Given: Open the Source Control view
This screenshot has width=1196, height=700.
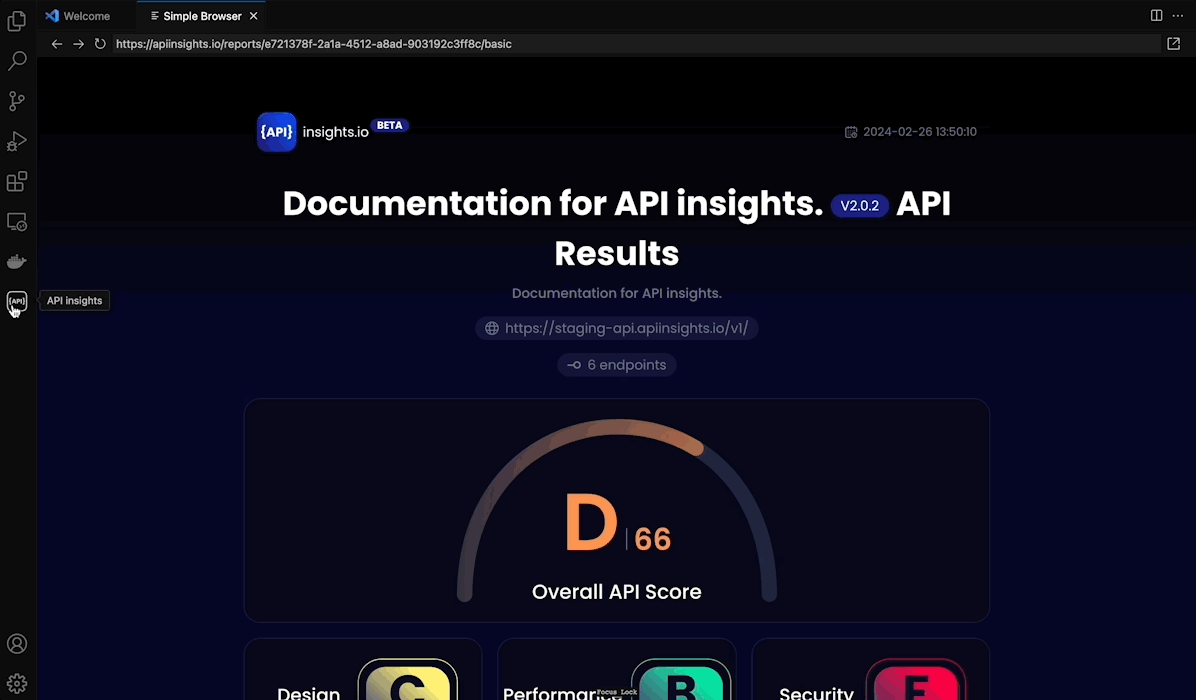Looking at the screenshot, I should 17,101.
